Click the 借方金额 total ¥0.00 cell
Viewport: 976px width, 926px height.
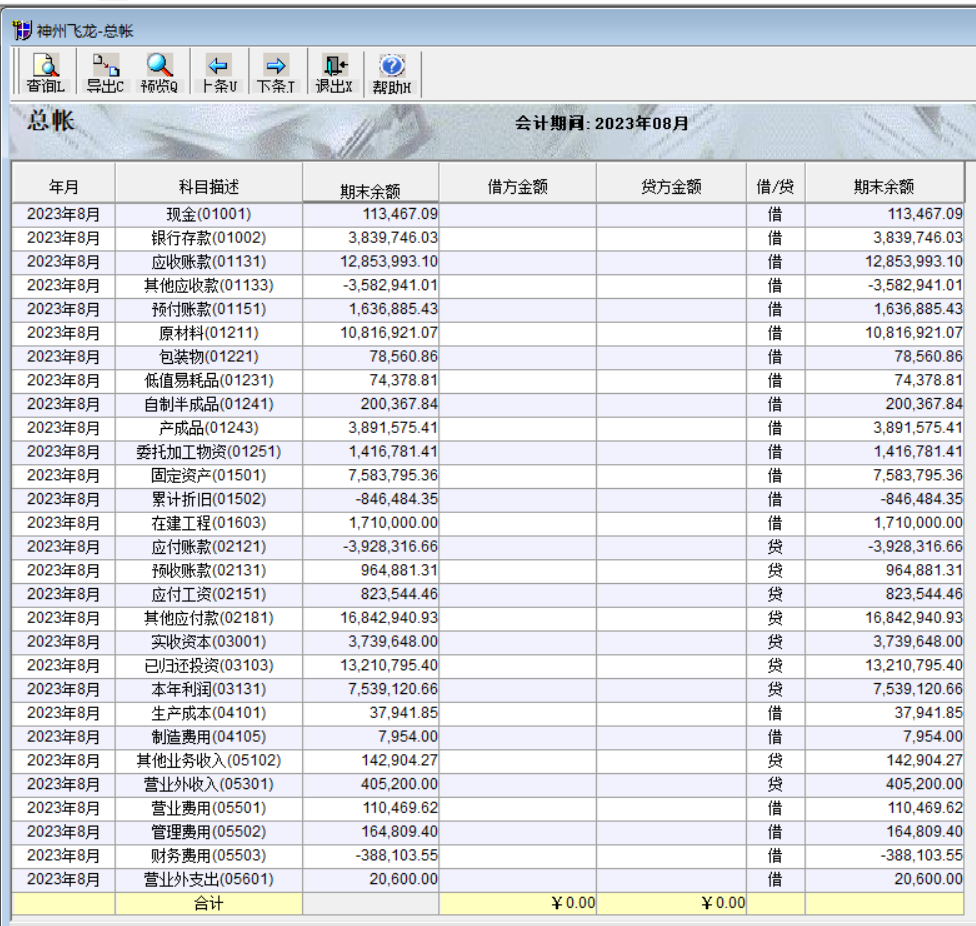tap(517, 904)
